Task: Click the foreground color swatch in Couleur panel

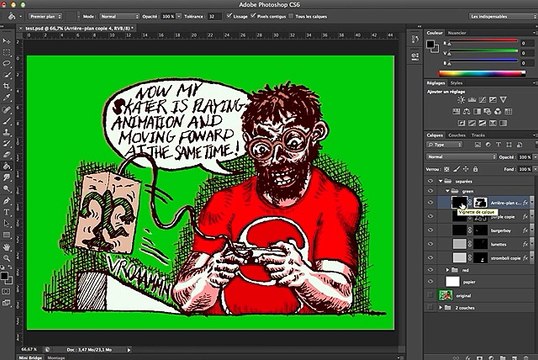Action: tap(430, 44)
